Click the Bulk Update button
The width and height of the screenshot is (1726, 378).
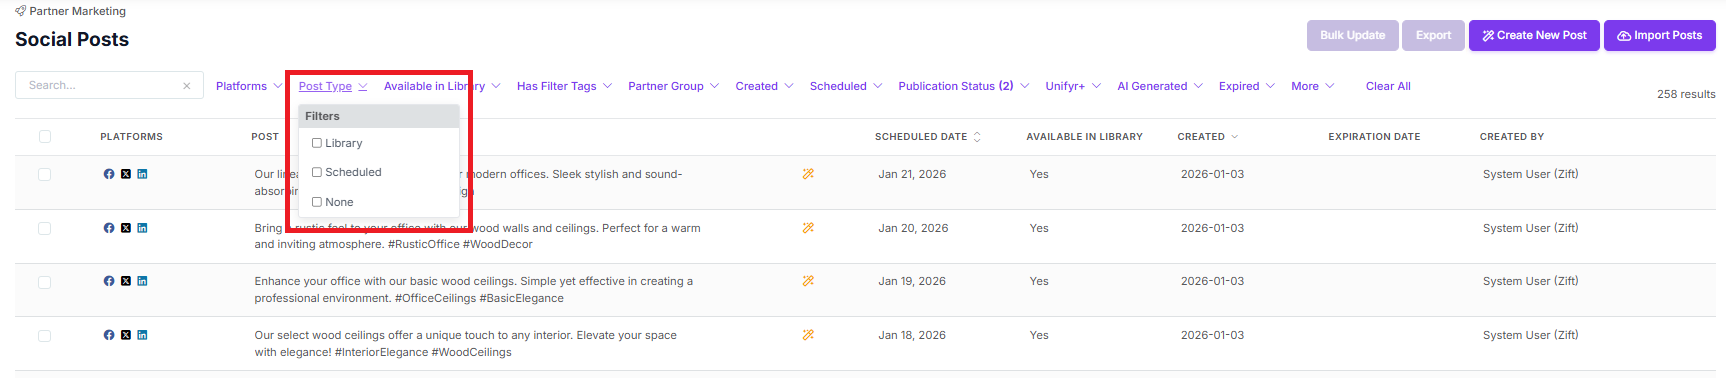(x=1352, y=35)
